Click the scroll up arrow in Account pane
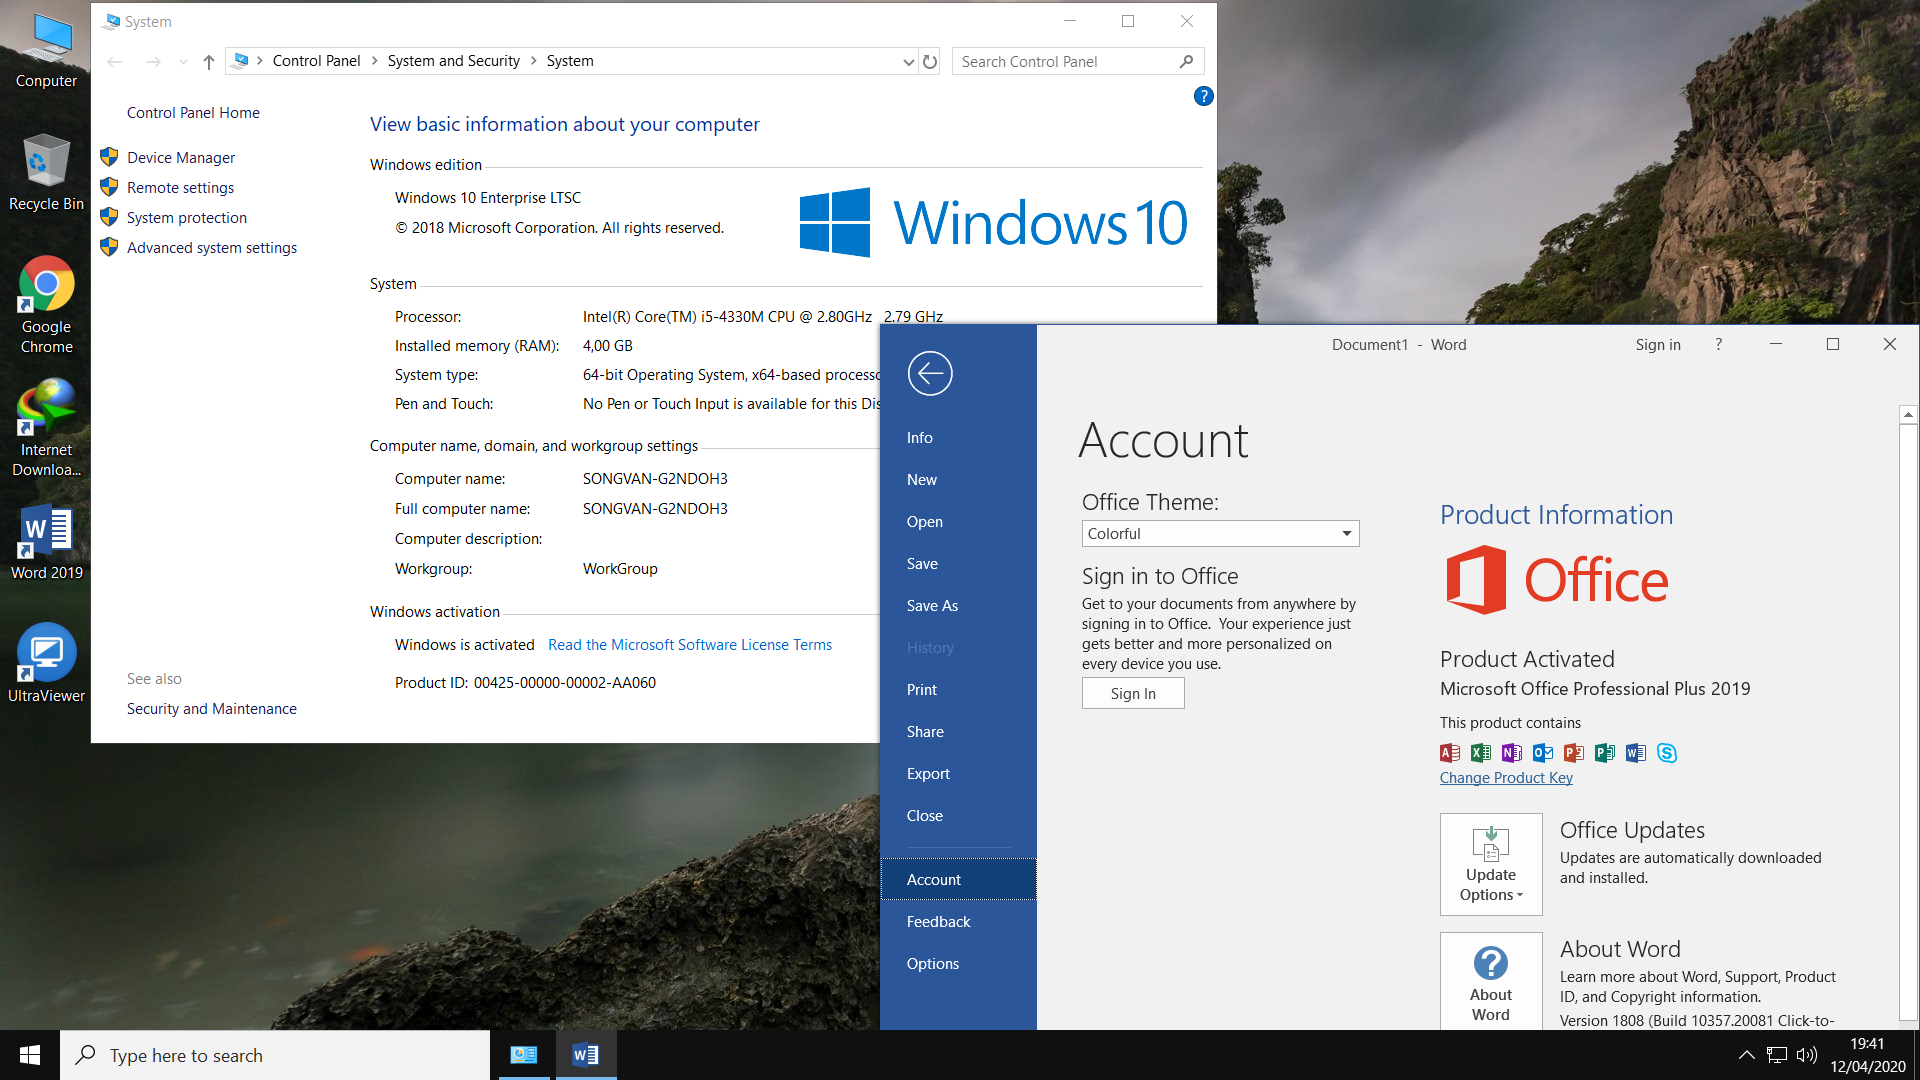Screen dimensions: 1920x1080 [1908, 414]
